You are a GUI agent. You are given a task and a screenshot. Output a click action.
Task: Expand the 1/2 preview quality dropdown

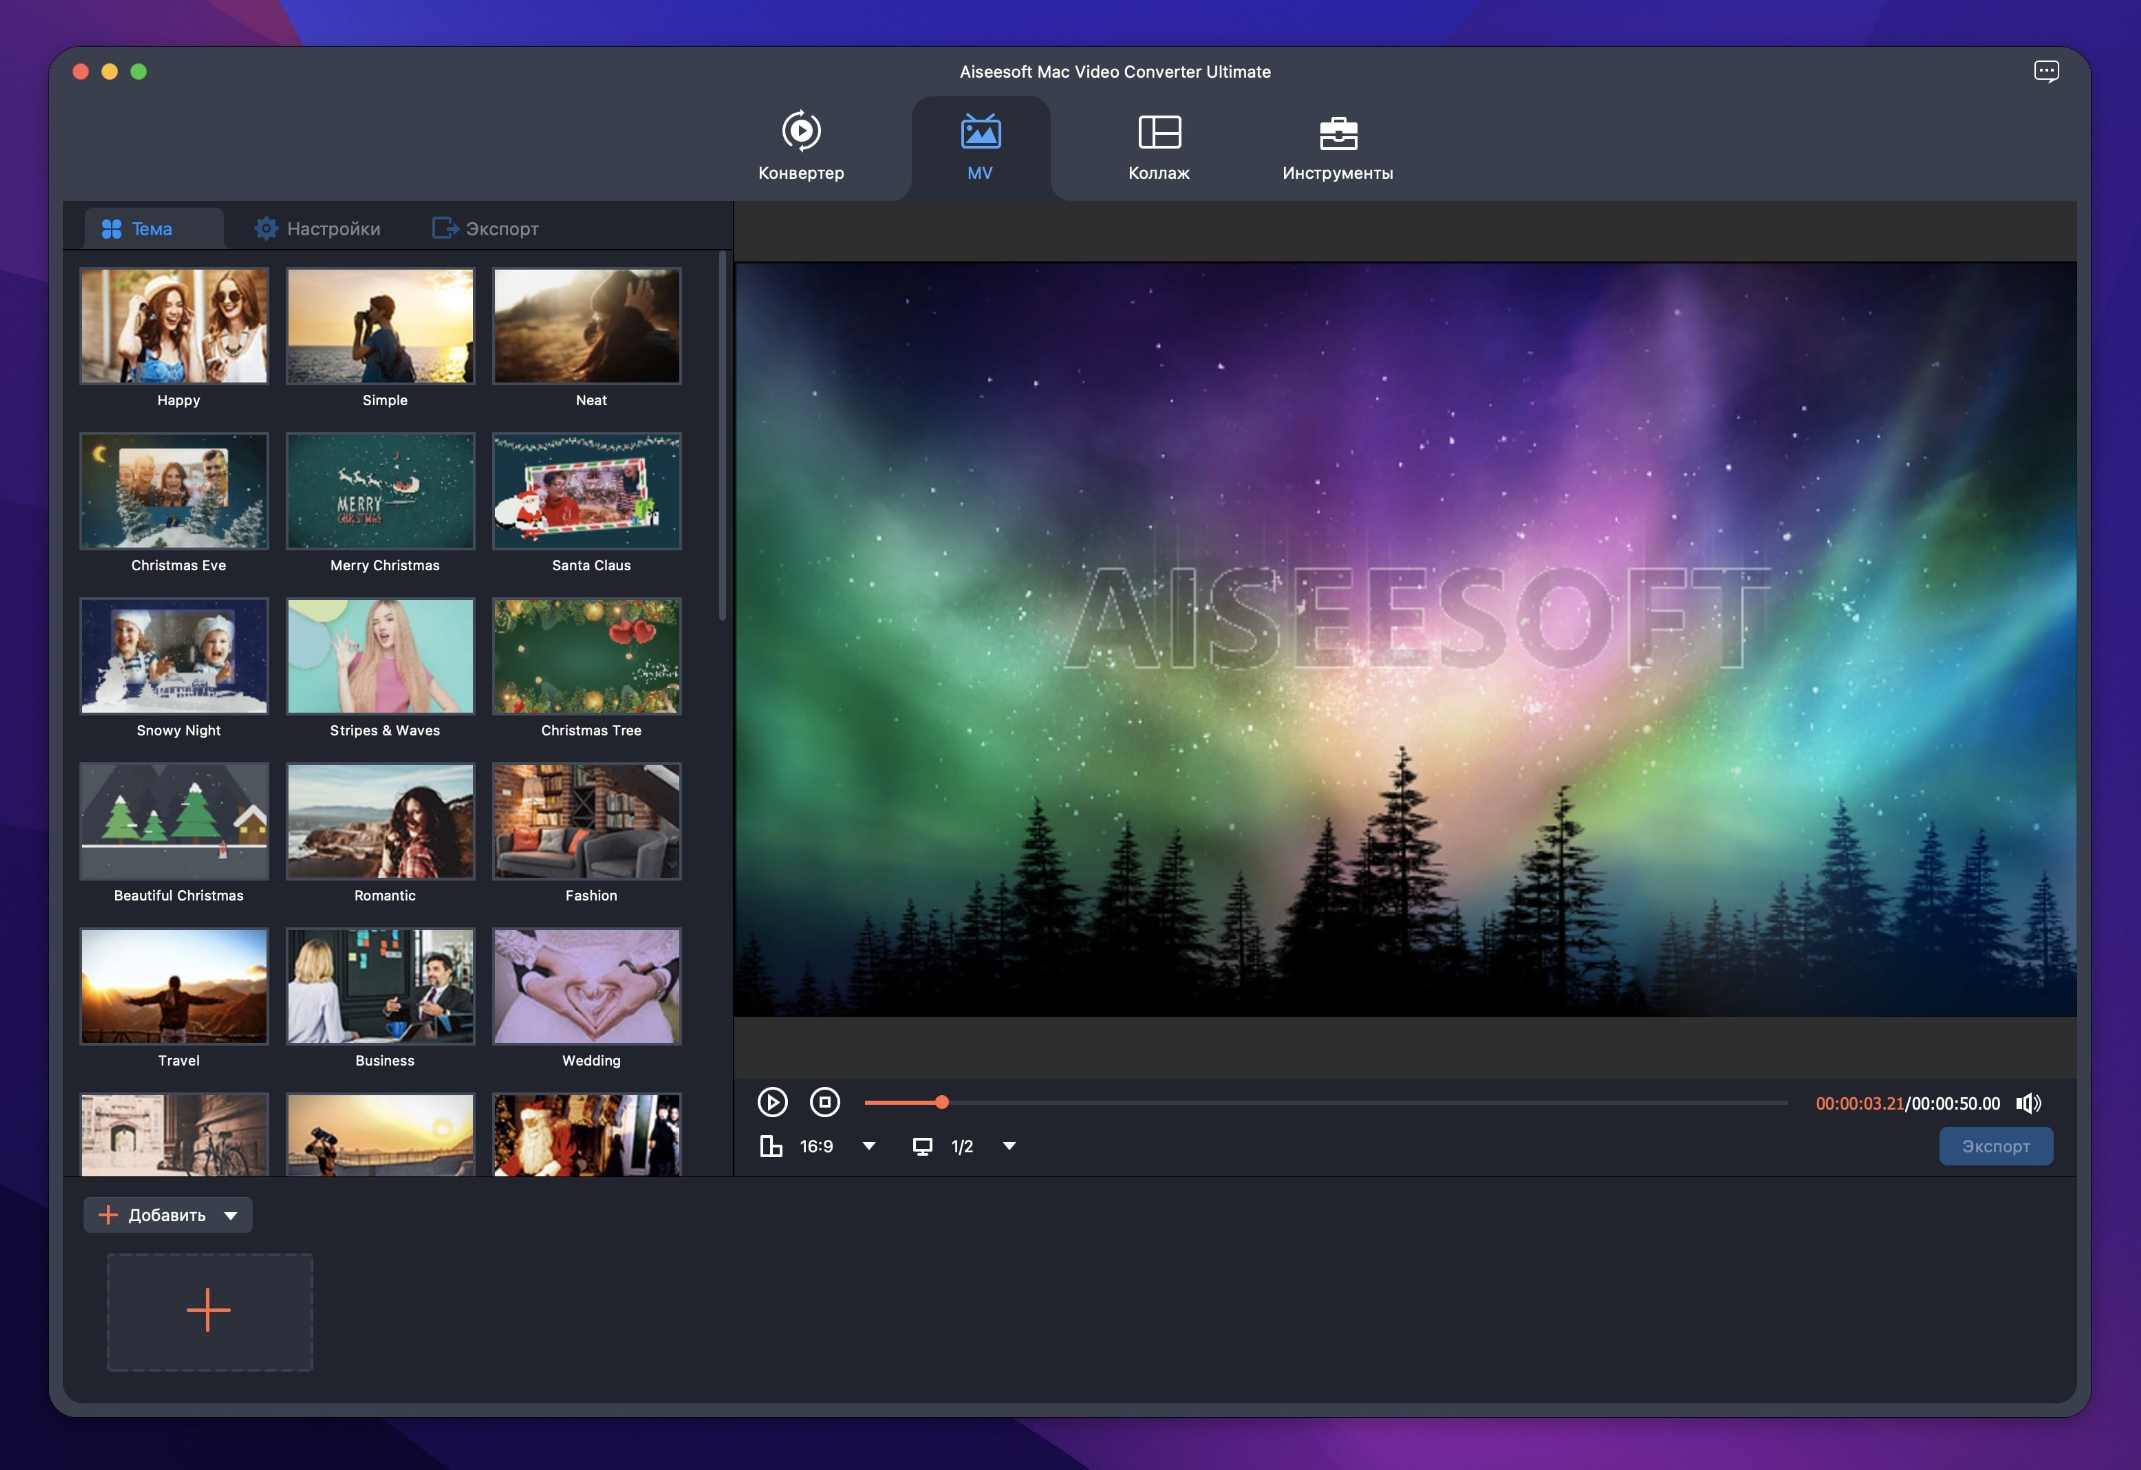click(1009, 1146)
